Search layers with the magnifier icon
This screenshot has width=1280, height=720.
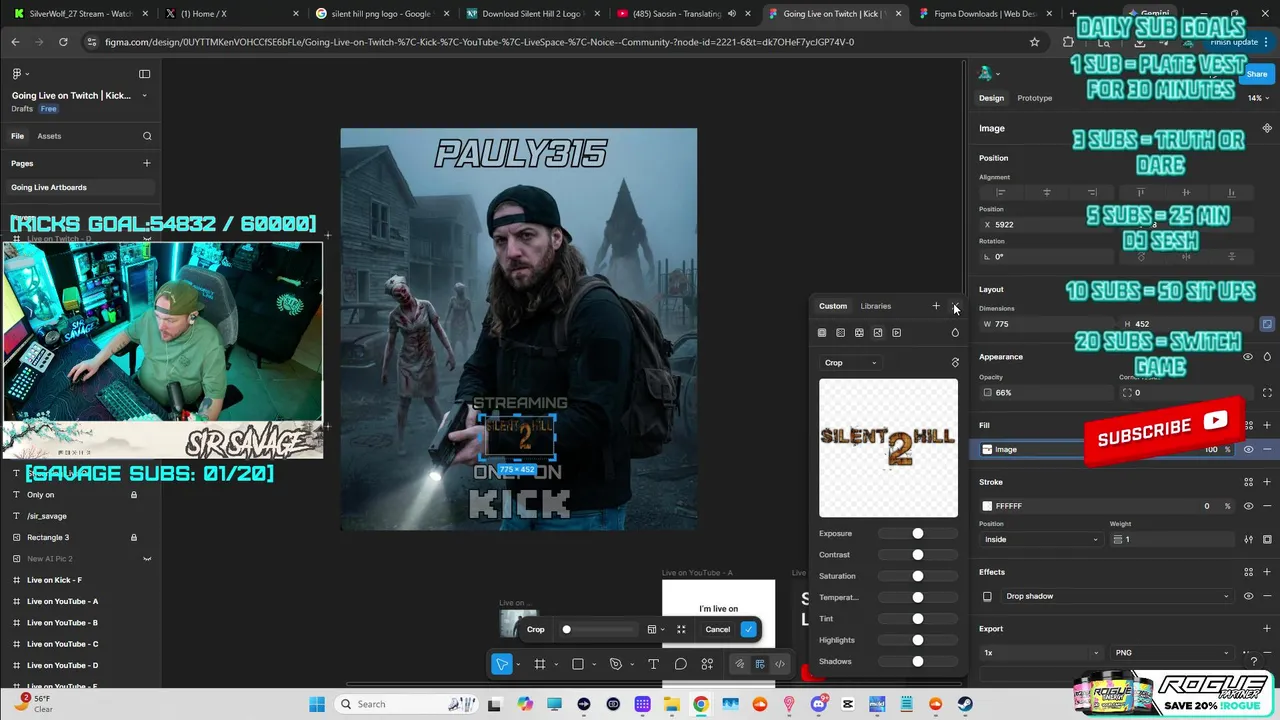[147, 136]
